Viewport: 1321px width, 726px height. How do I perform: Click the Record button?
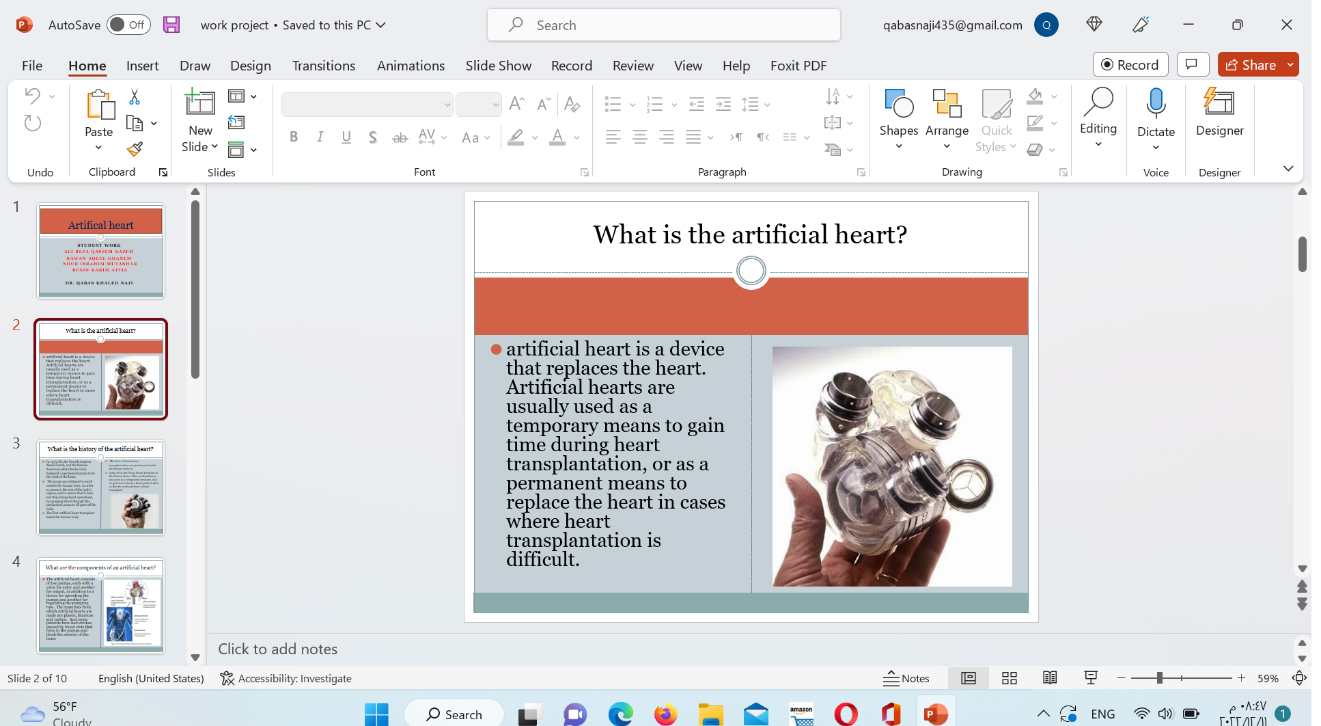tap(1130, 65)
